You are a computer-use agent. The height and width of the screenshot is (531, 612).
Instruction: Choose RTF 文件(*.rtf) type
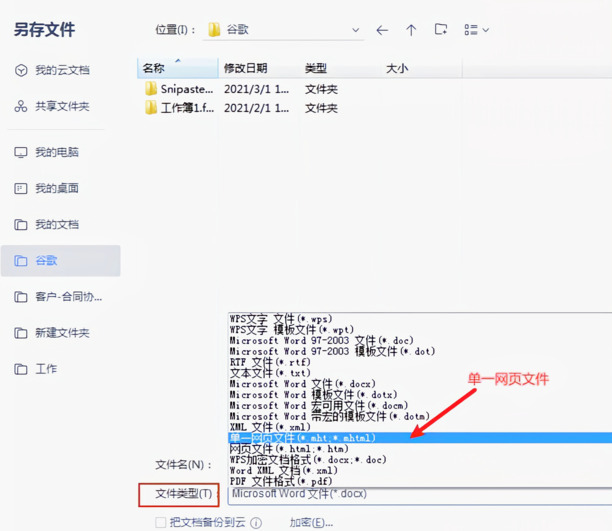coord(420,362)
